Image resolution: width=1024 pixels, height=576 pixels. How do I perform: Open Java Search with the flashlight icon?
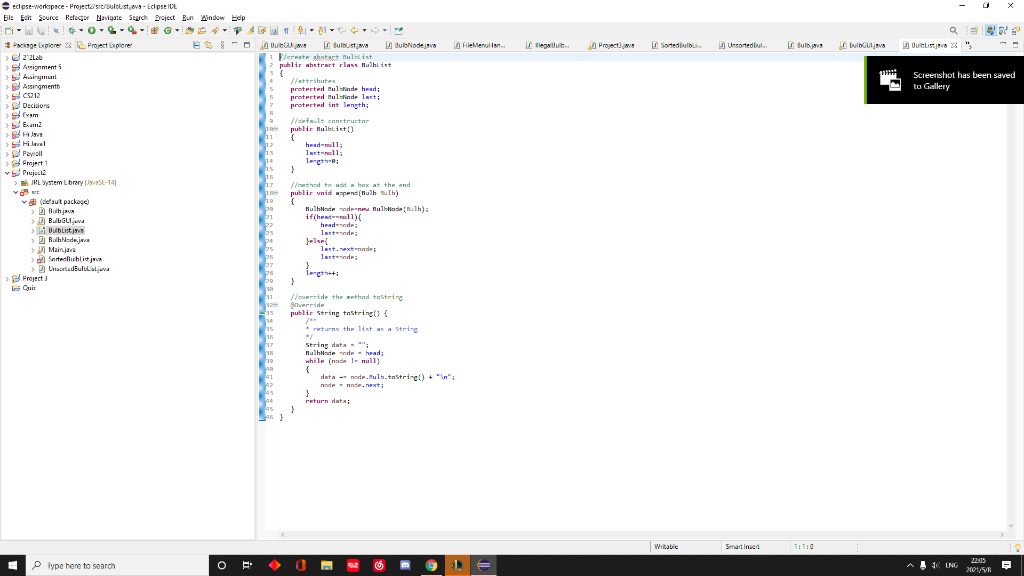213,31
